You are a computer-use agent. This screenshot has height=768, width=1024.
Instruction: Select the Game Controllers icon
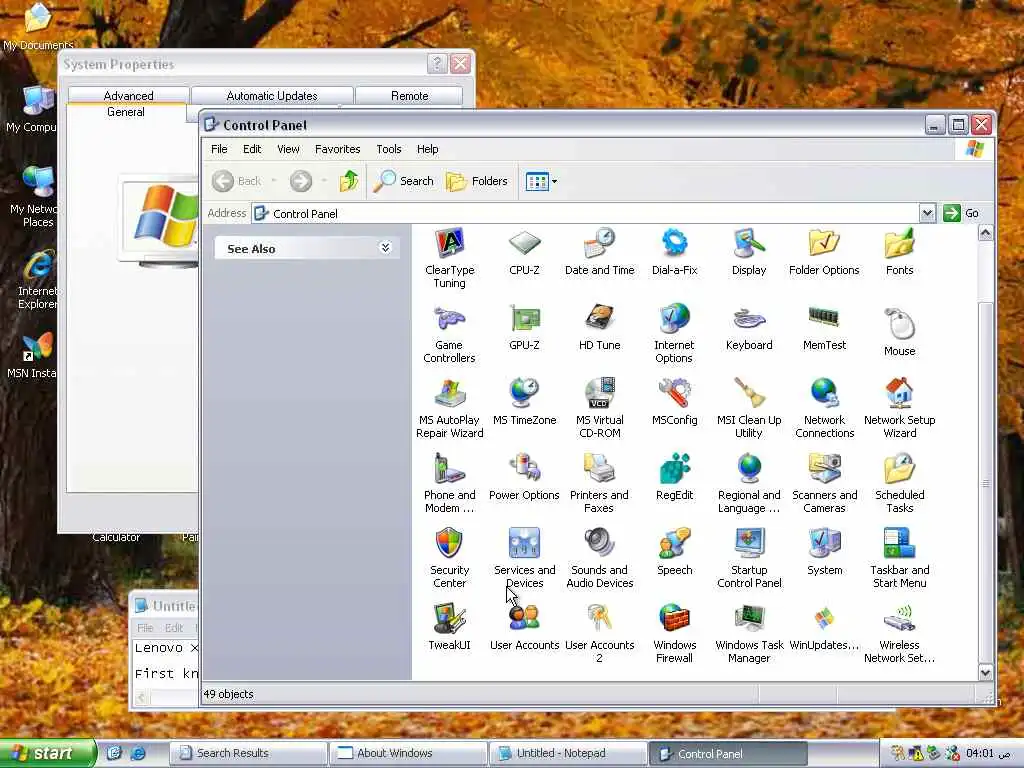tap(449, 334)
